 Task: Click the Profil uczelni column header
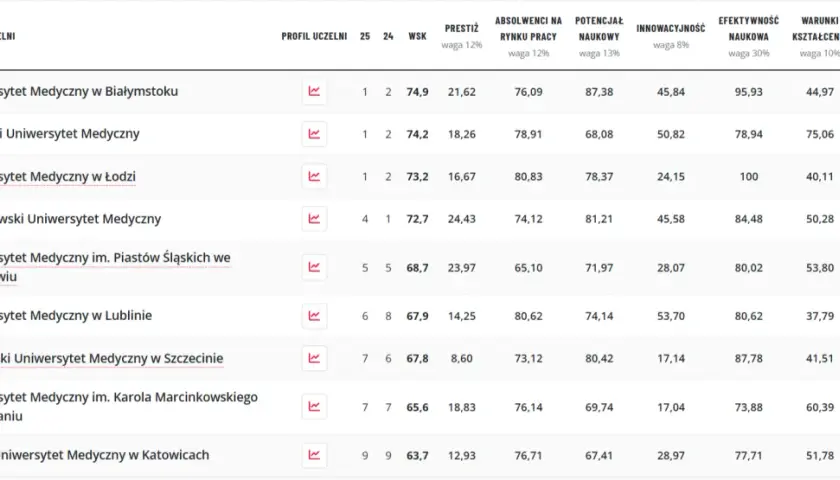coord(314,36)
